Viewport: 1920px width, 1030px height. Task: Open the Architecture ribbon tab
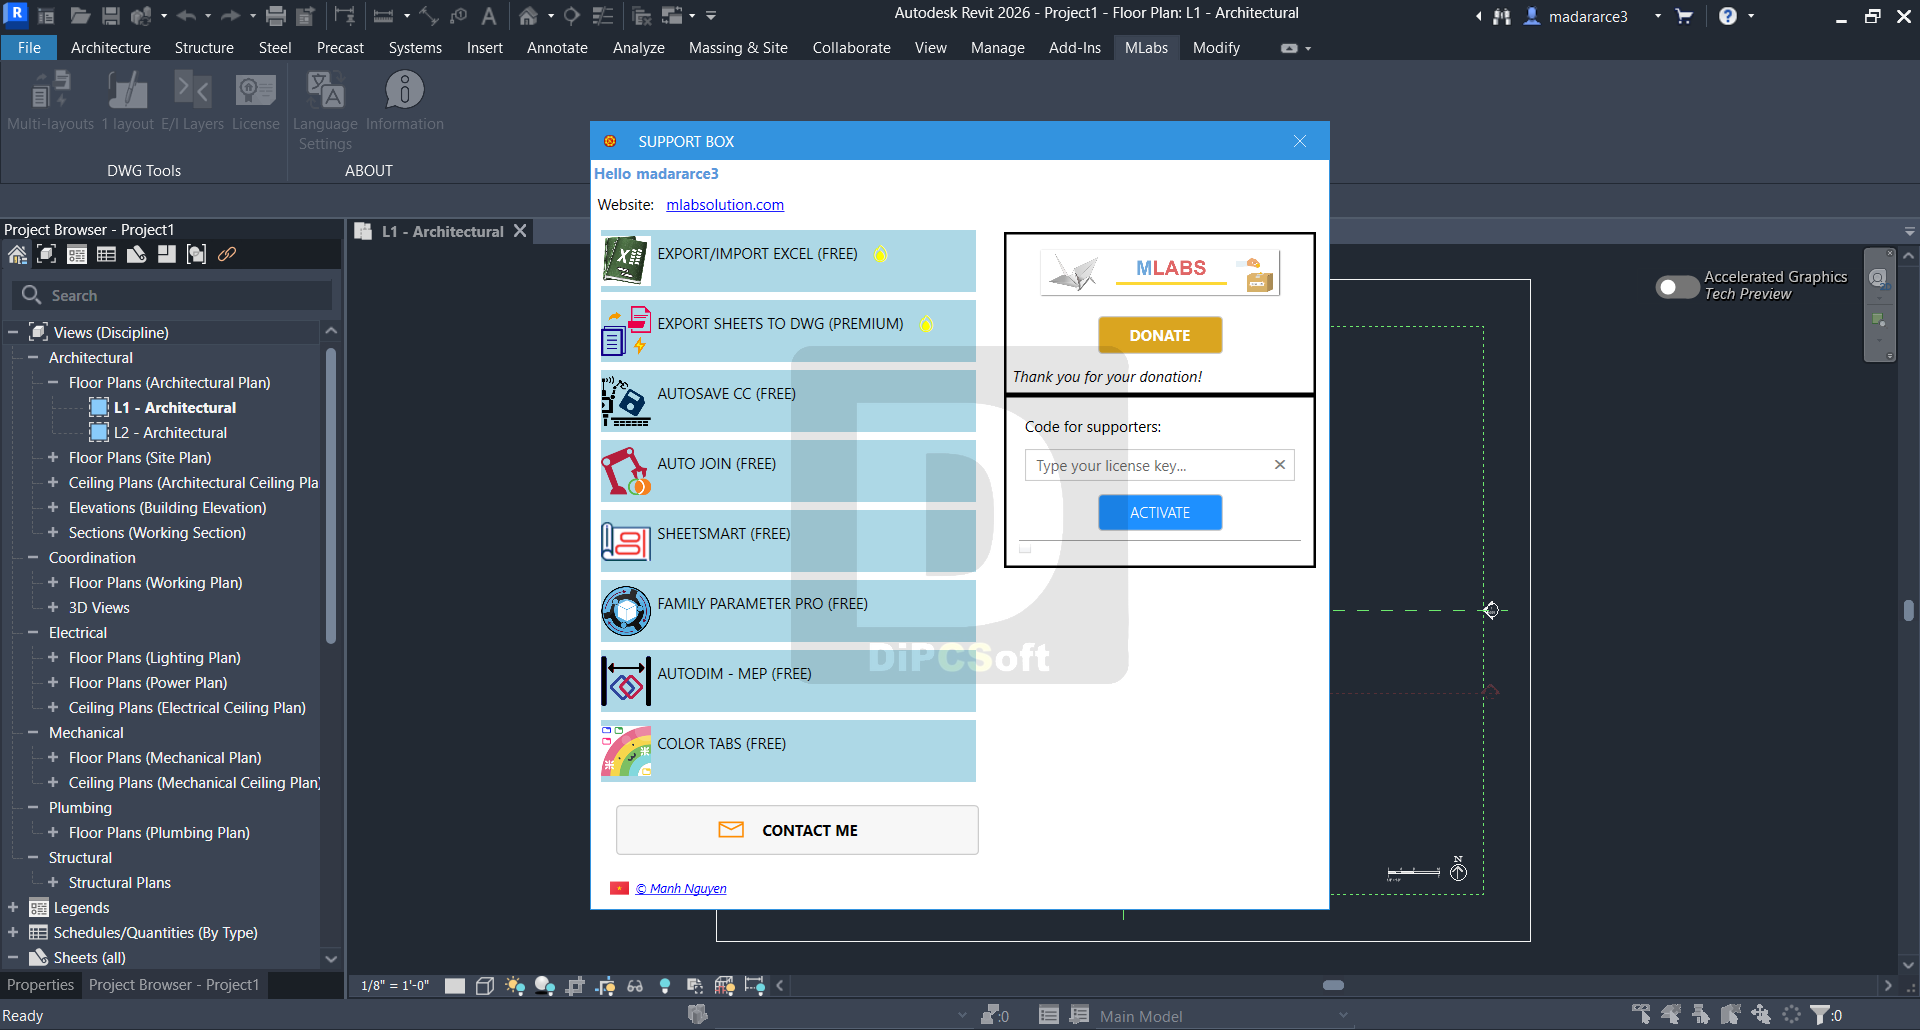pos(111,47)
